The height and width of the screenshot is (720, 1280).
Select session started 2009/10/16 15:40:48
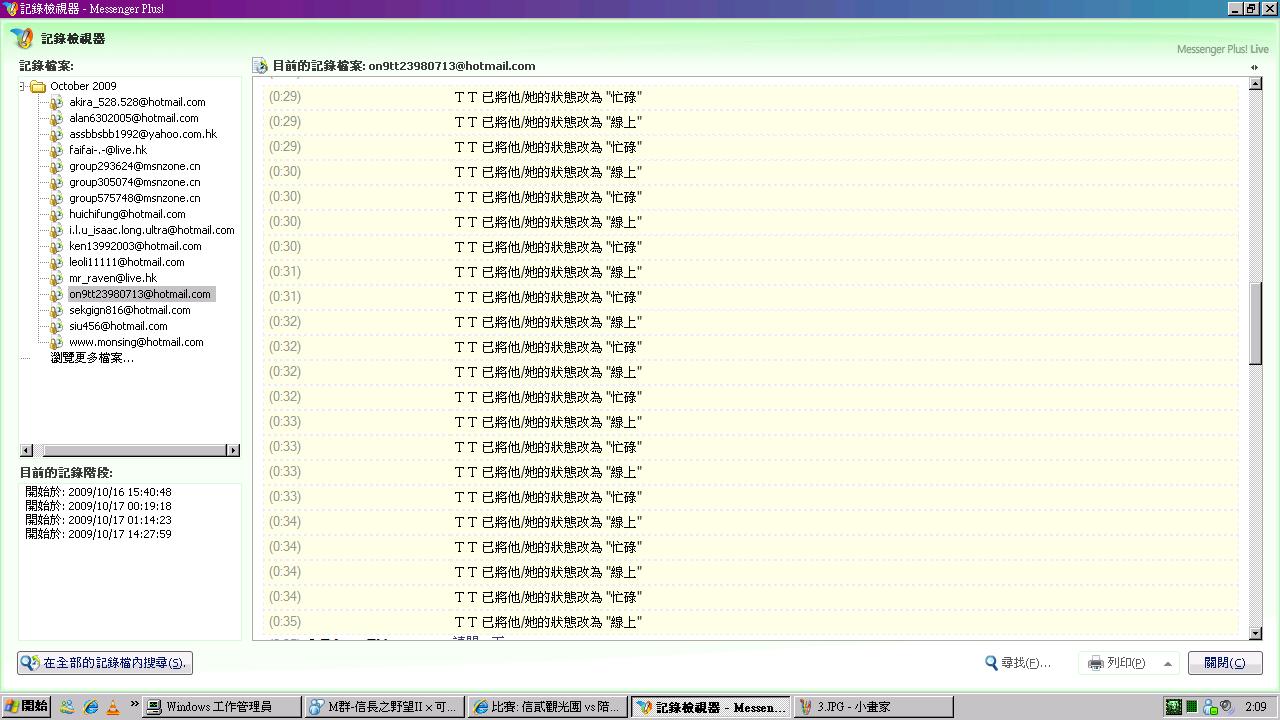[98, 492]
